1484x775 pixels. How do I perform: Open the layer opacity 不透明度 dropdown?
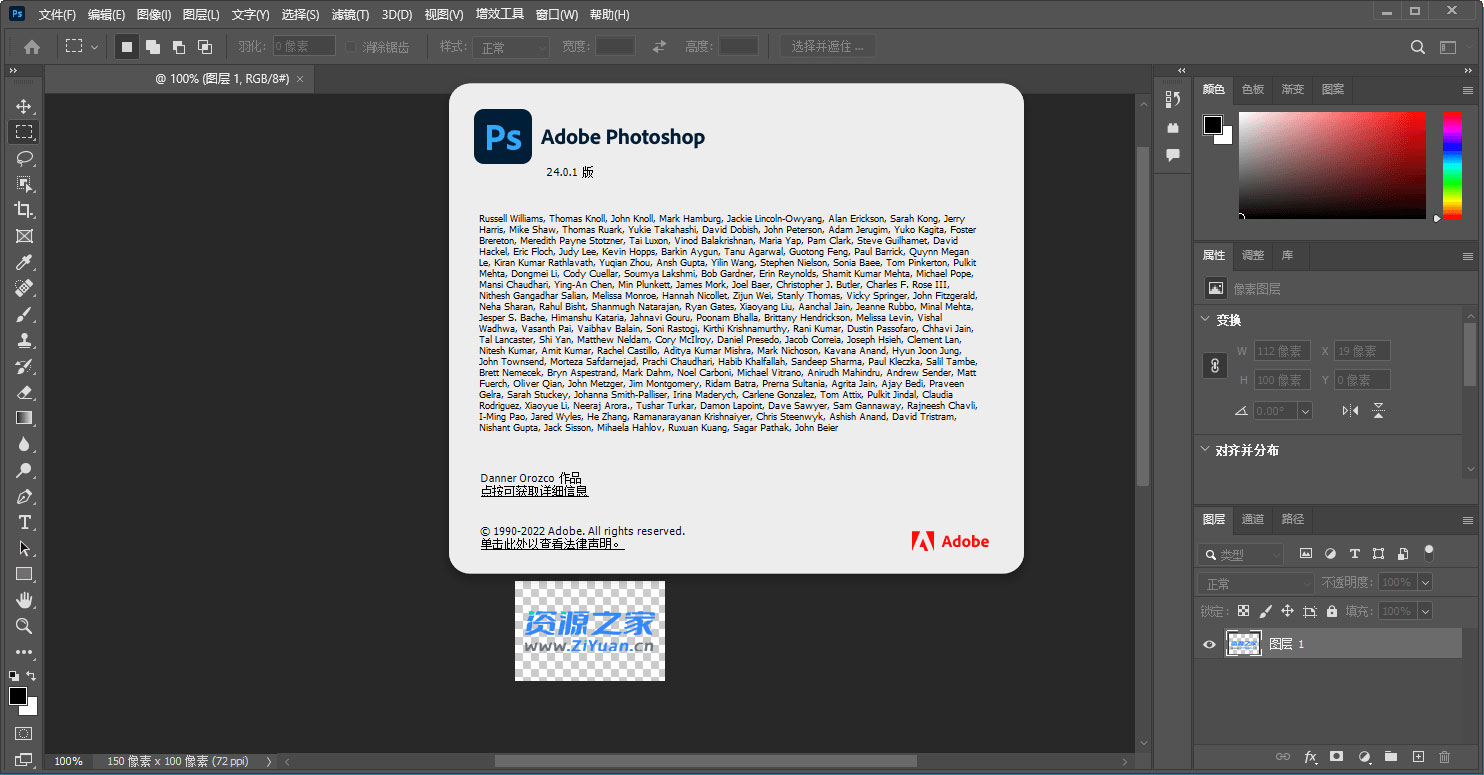click(1424, 581)
